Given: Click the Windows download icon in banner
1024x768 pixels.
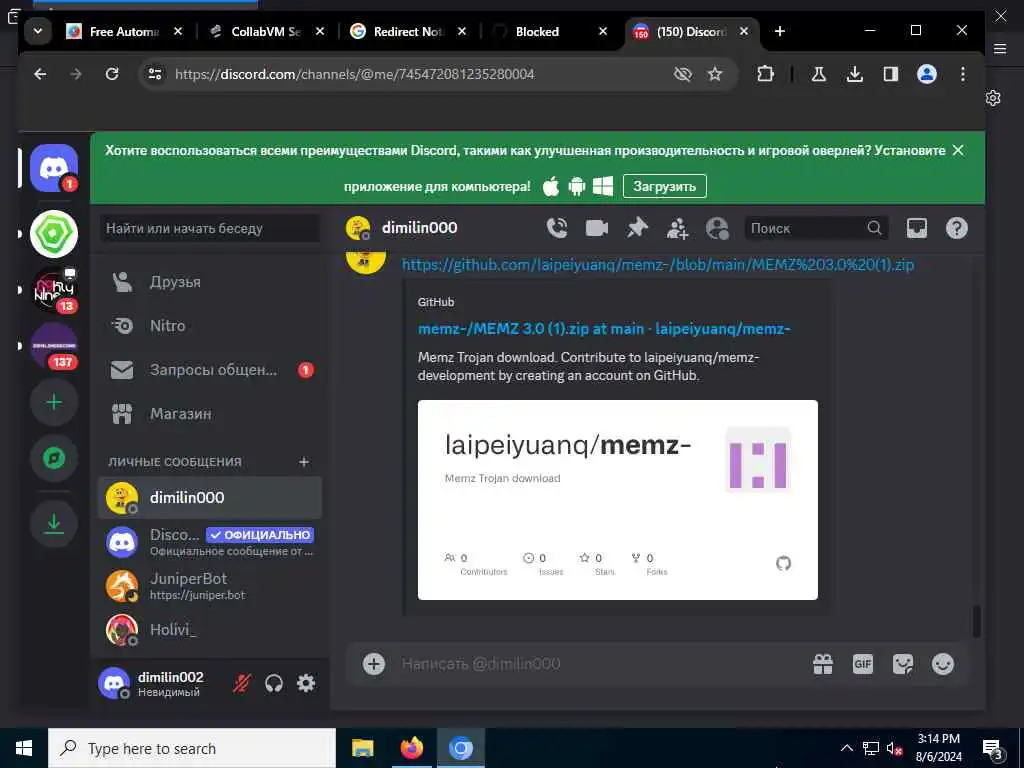Looking at the screenshot, I should coord(603,186).
